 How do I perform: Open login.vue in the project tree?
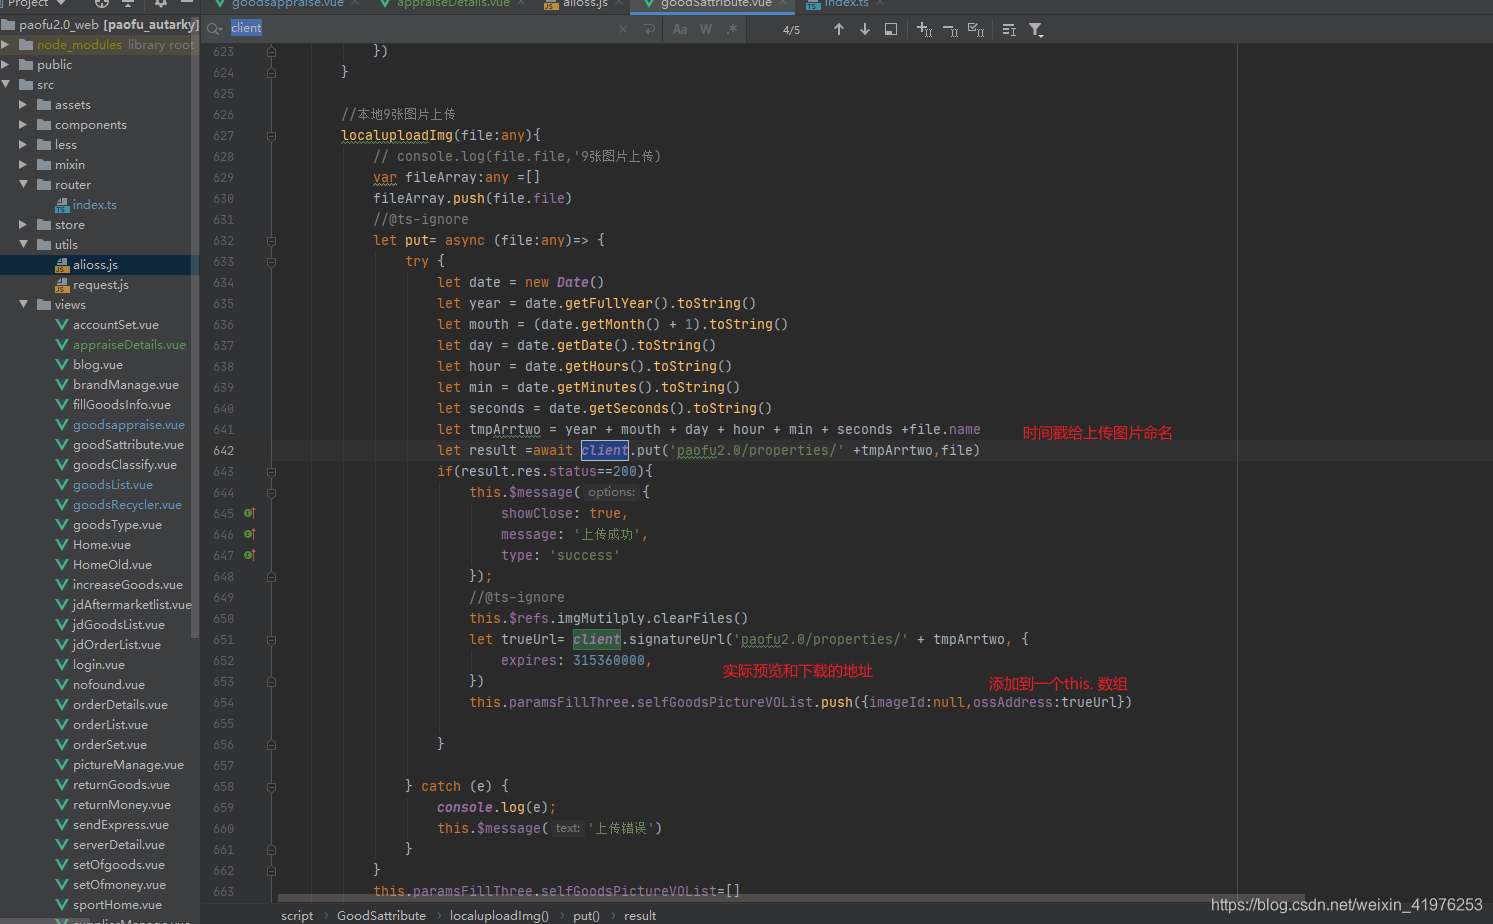coord(98,664)
